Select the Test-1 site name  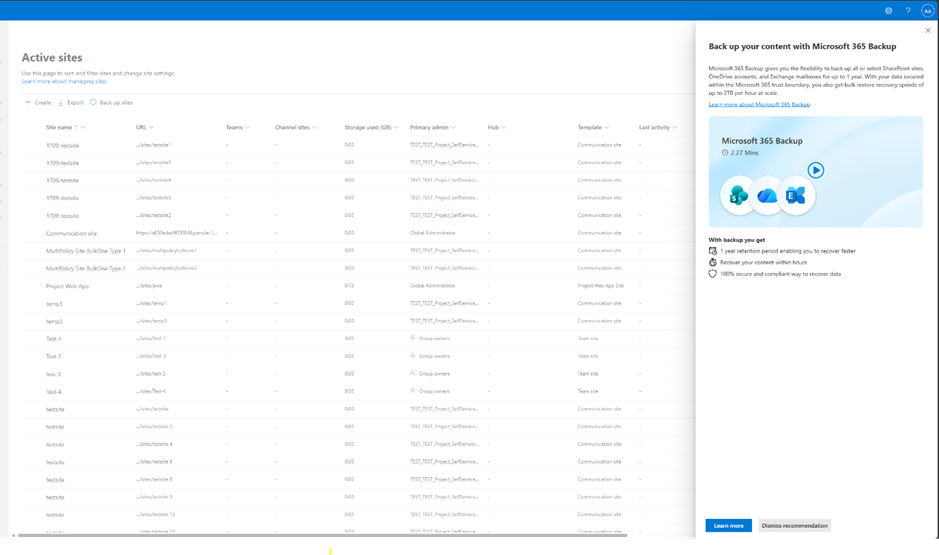53,339
